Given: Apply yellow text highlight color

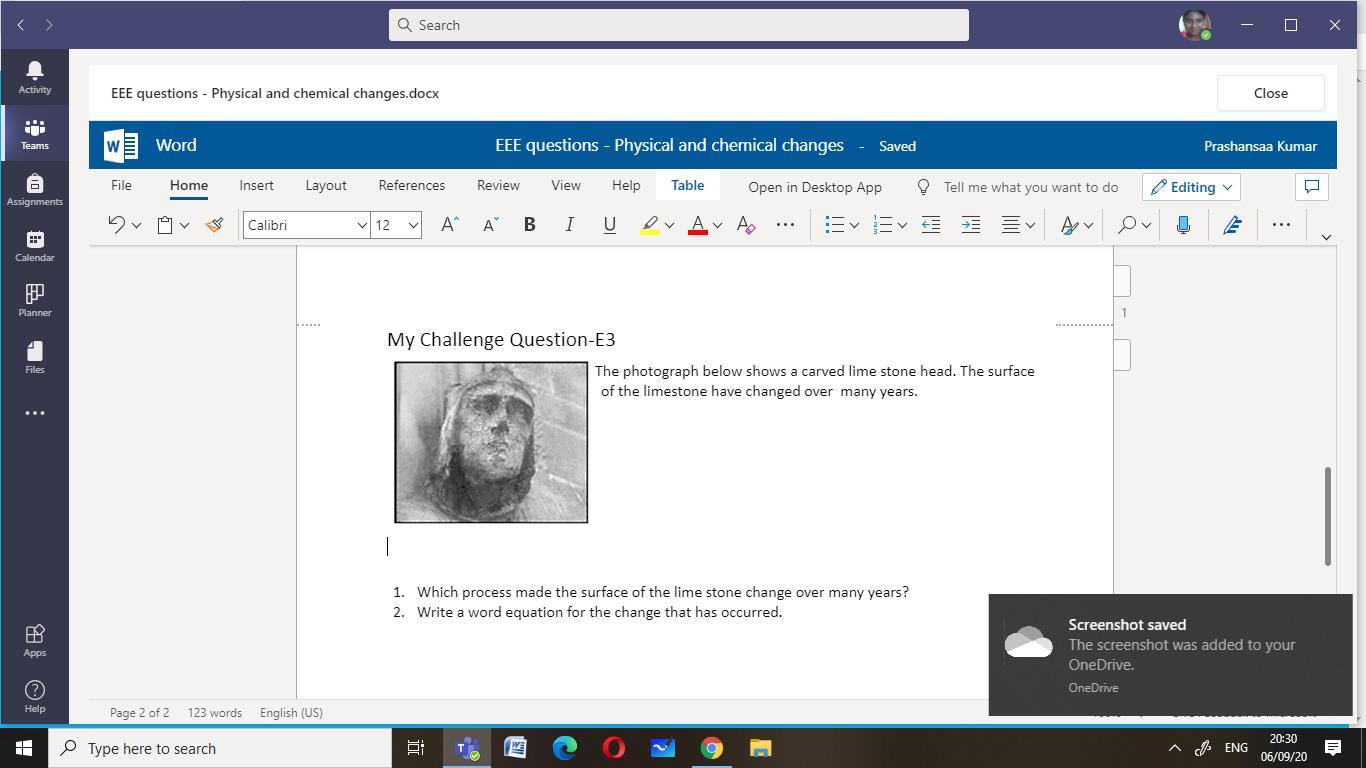Looking at the screenshot, I should [650, 225].
